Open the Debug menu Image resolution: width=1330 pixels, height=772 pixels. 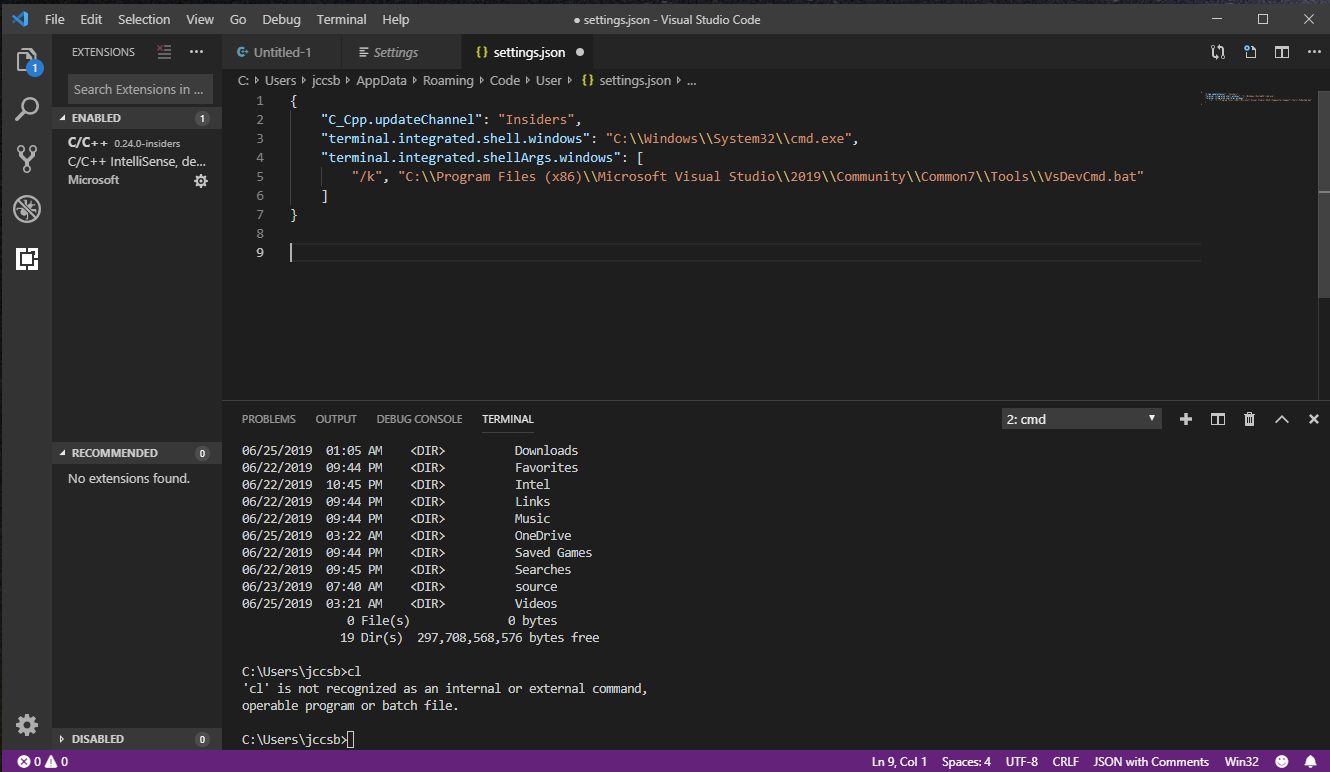(281, 19)
